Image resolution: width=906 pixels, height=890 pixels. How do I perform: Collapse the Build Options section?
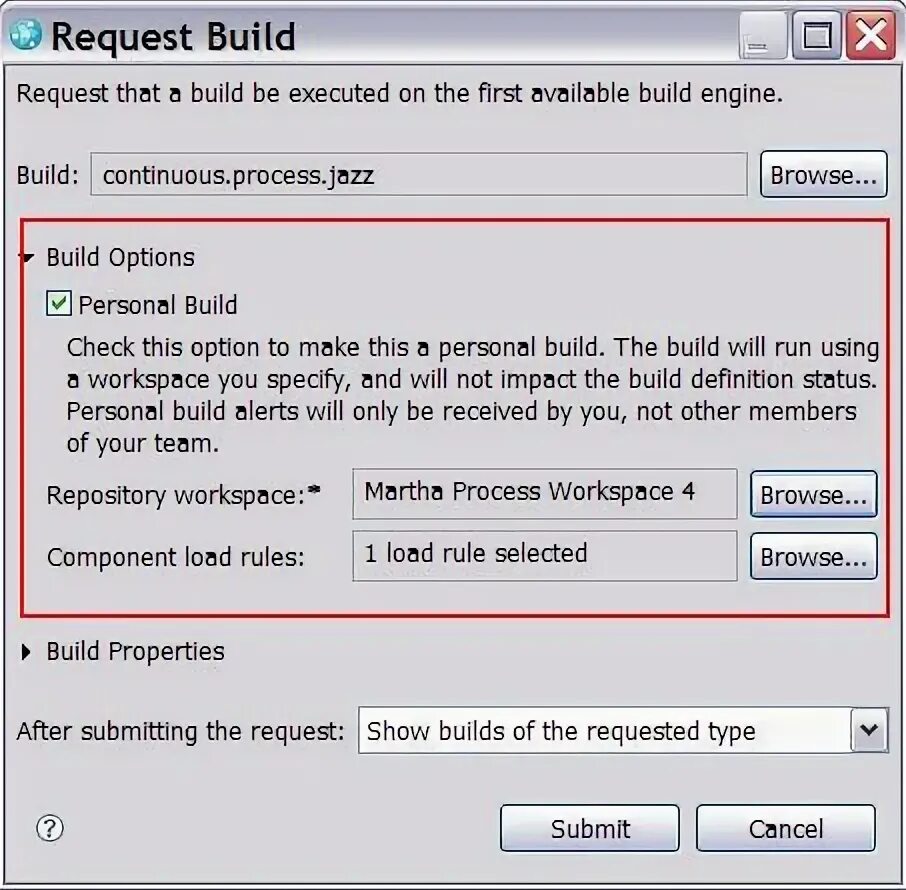27,257
